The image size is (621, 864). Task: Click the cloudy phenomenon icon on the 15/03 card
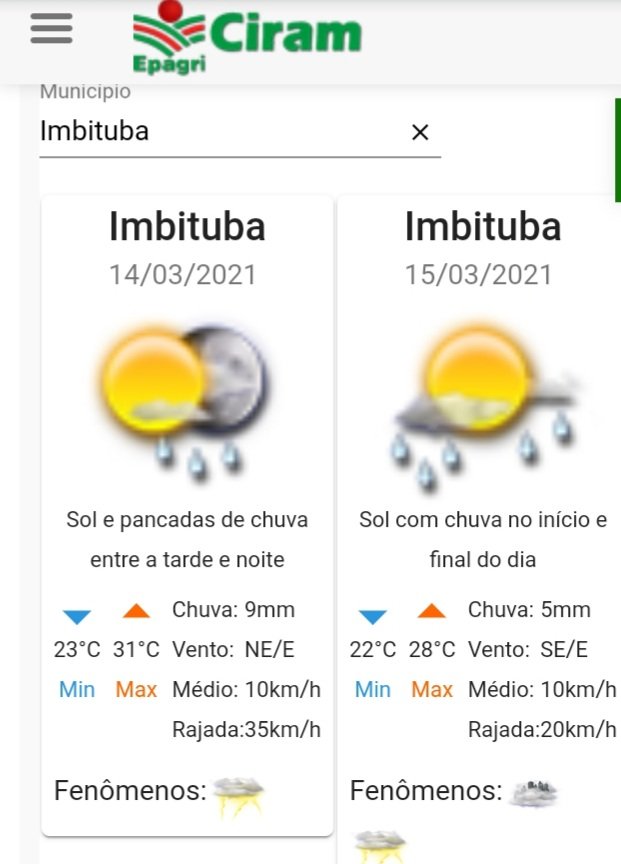point(533,793)
